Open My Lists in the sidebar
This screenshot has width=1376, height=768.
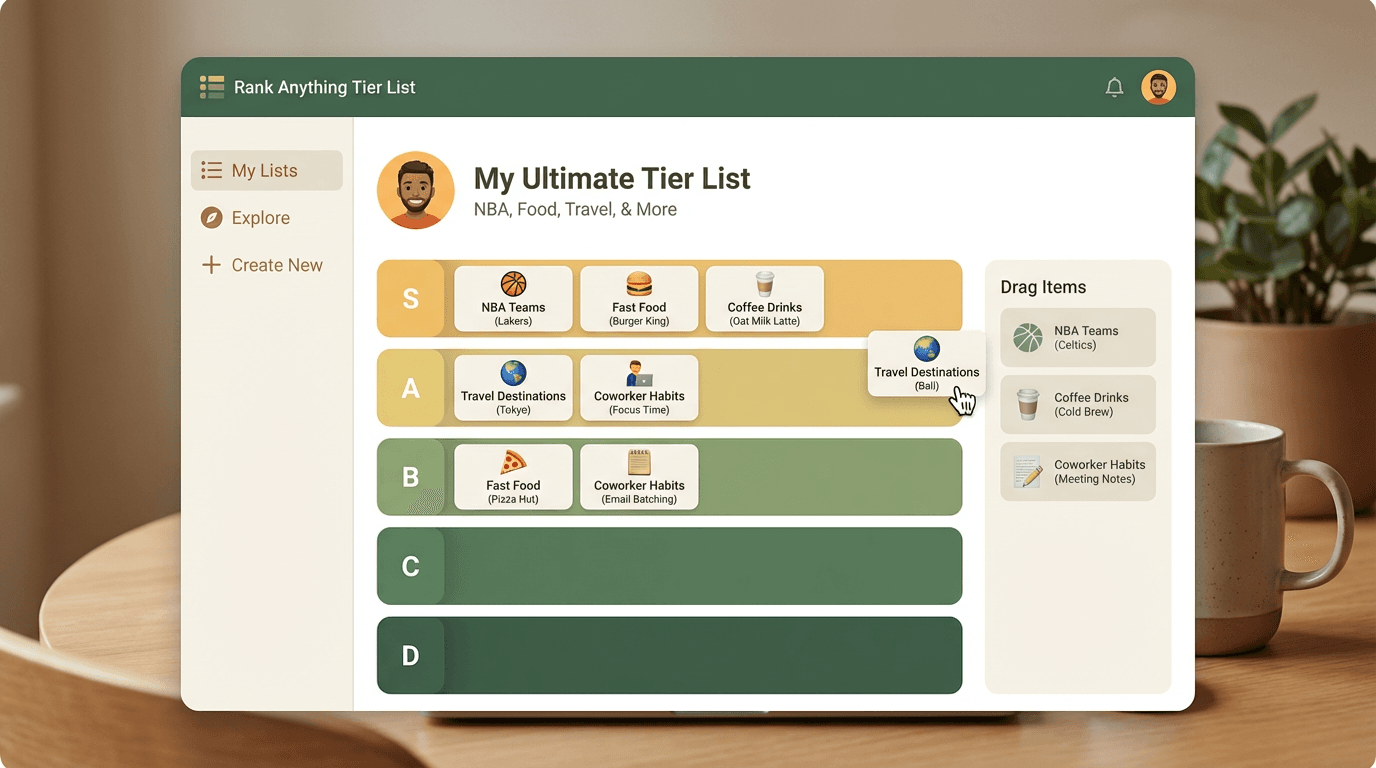[x=267, y=170]
